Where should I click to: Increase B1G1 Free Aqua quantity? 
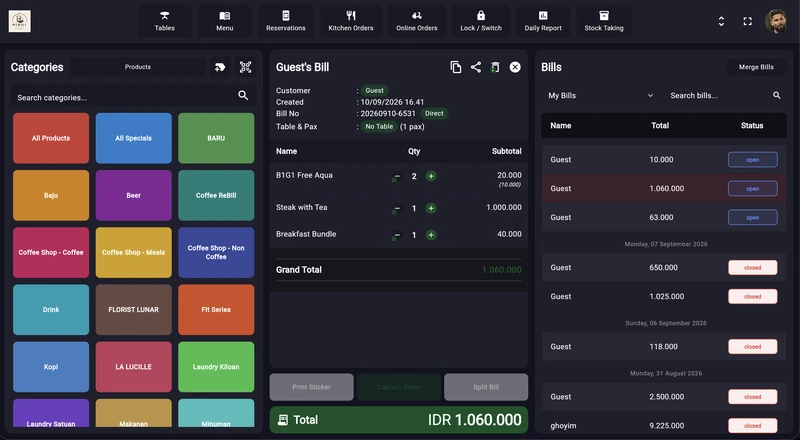click(431, 176)
